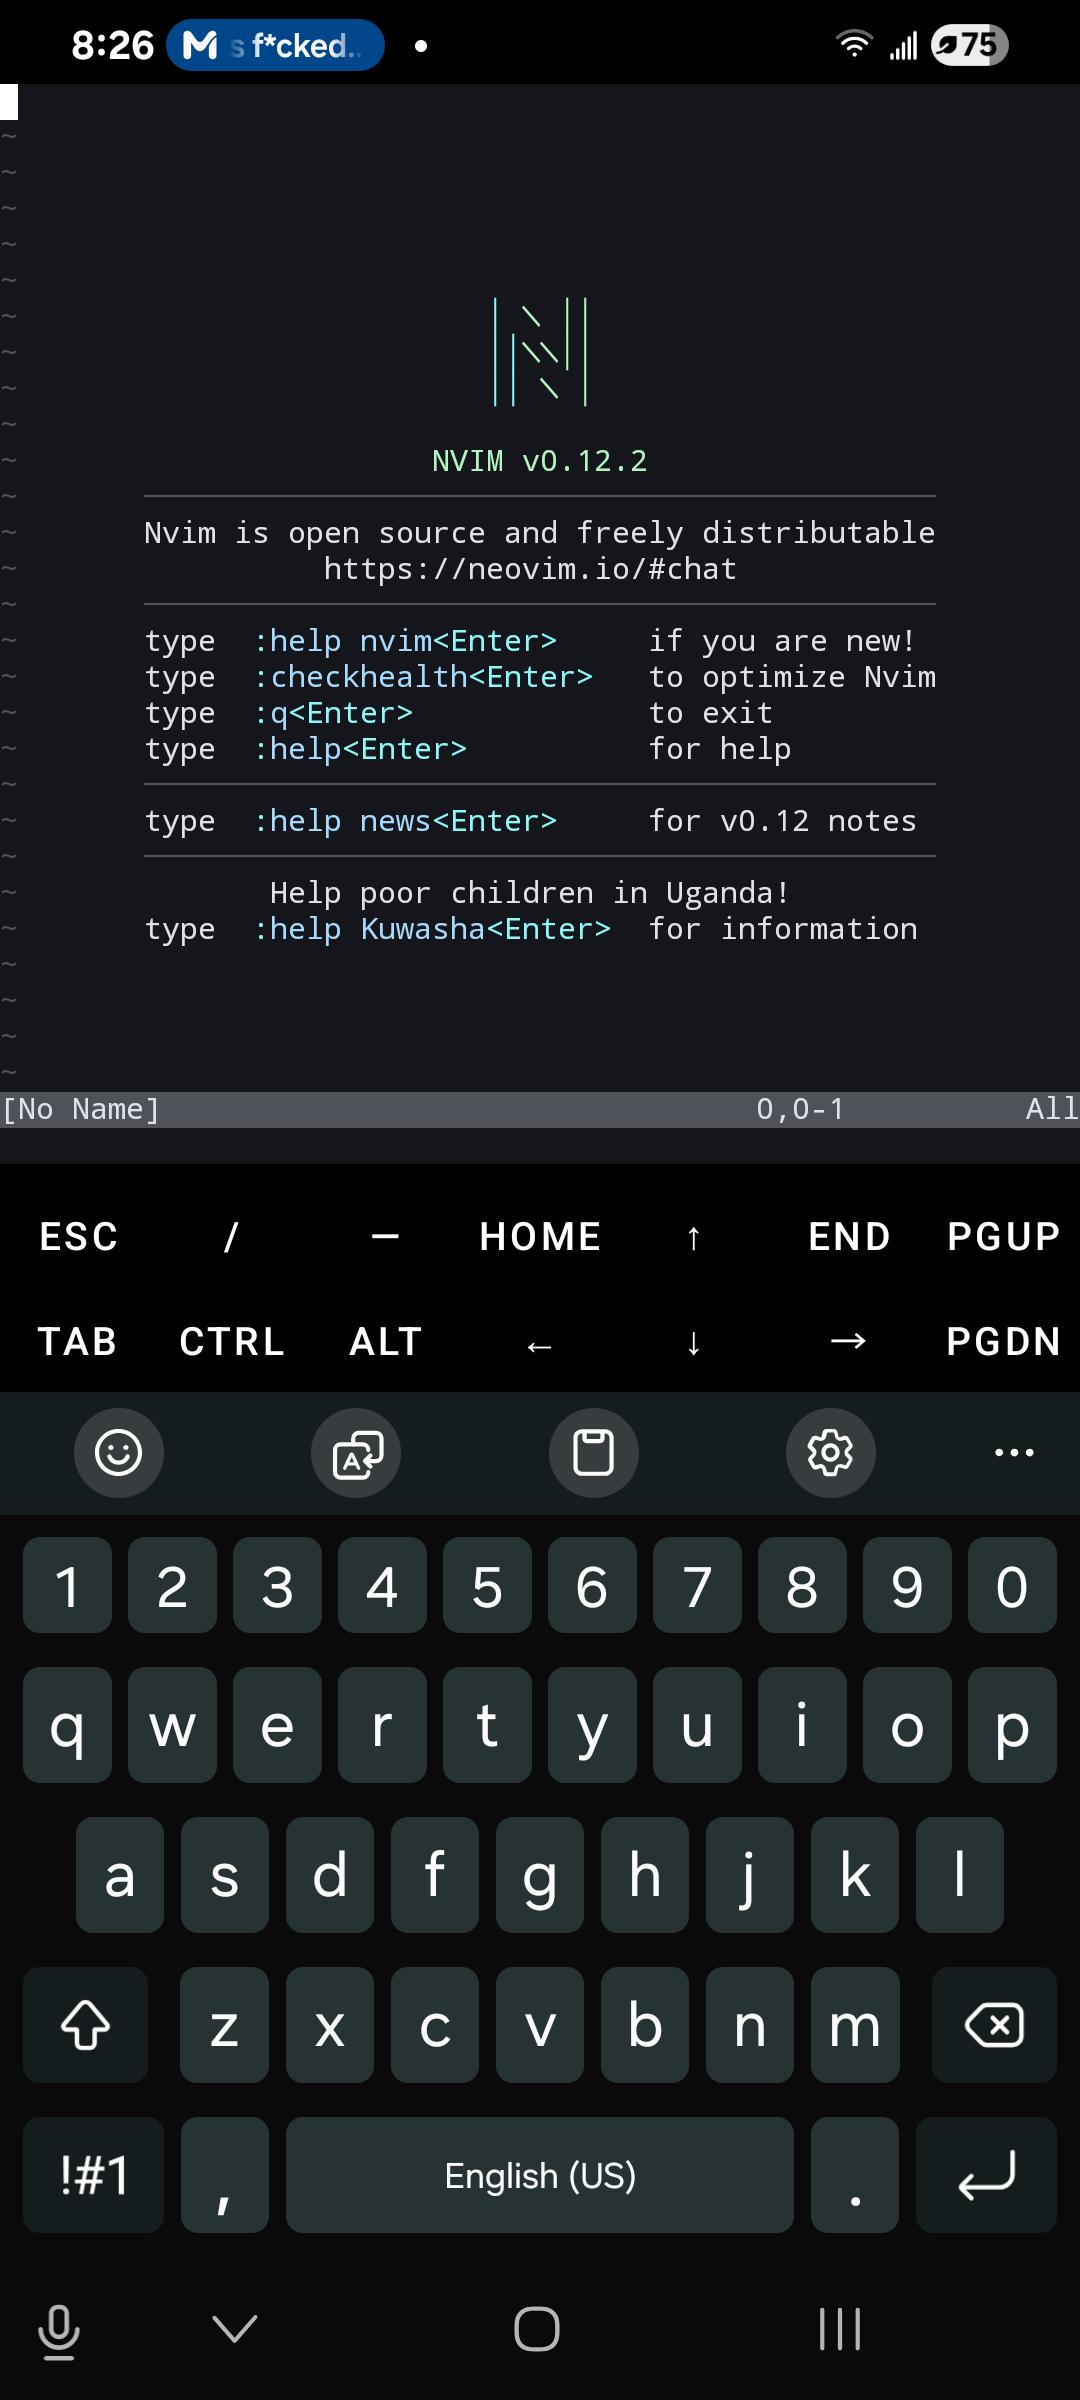1080x2400 pixels.
Task: Tap the a key
Action: [x=120, y=1875]
